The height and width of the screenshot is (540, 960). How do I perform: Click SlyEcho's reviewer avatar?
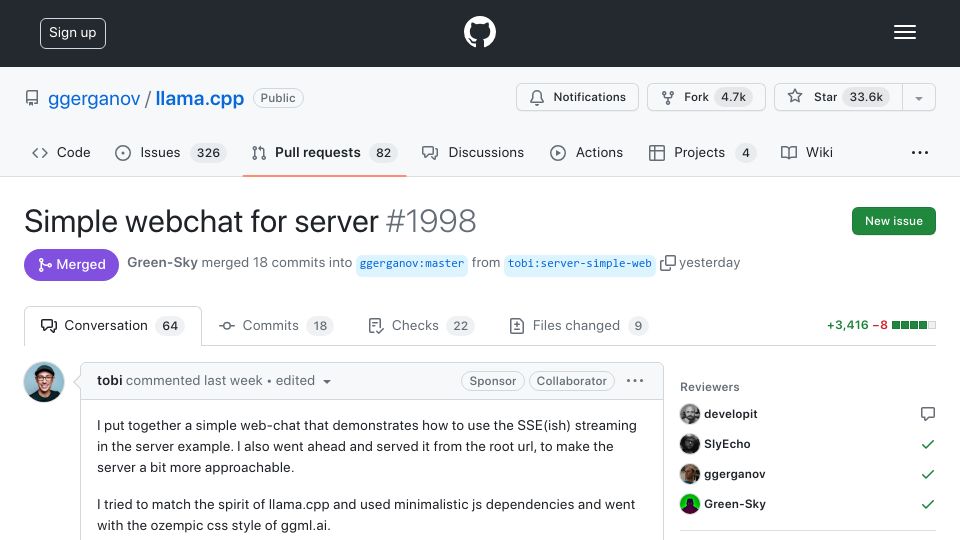690,444
